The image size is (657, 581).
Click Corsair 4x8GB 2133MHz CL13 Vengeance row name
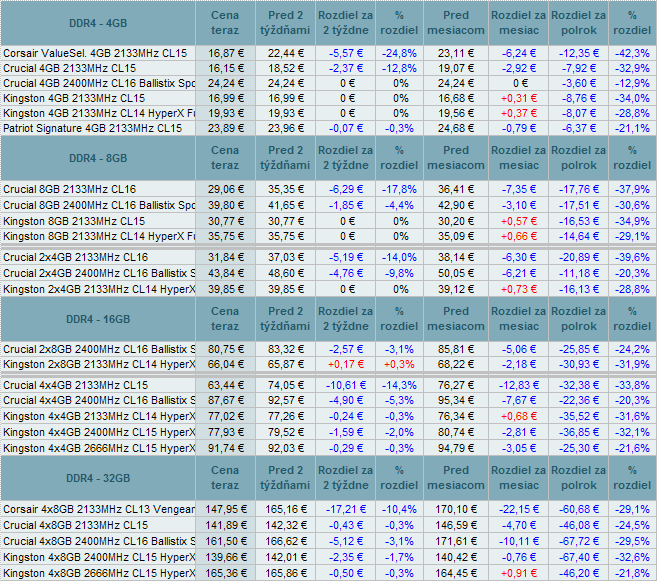click(99, 509)
